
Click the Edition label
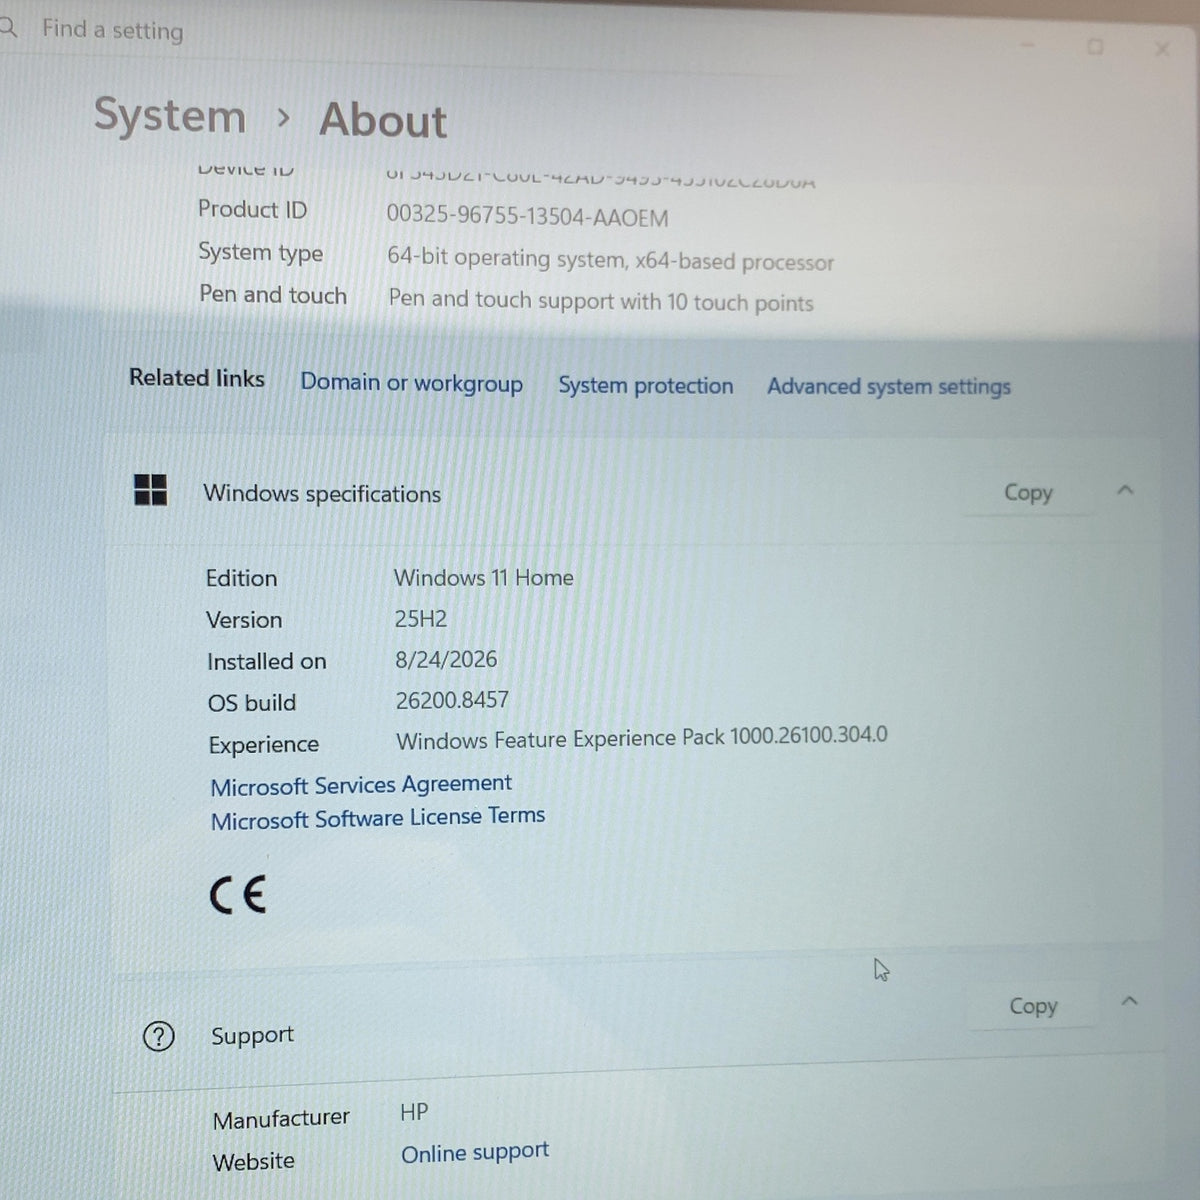(x=241, y=578)
